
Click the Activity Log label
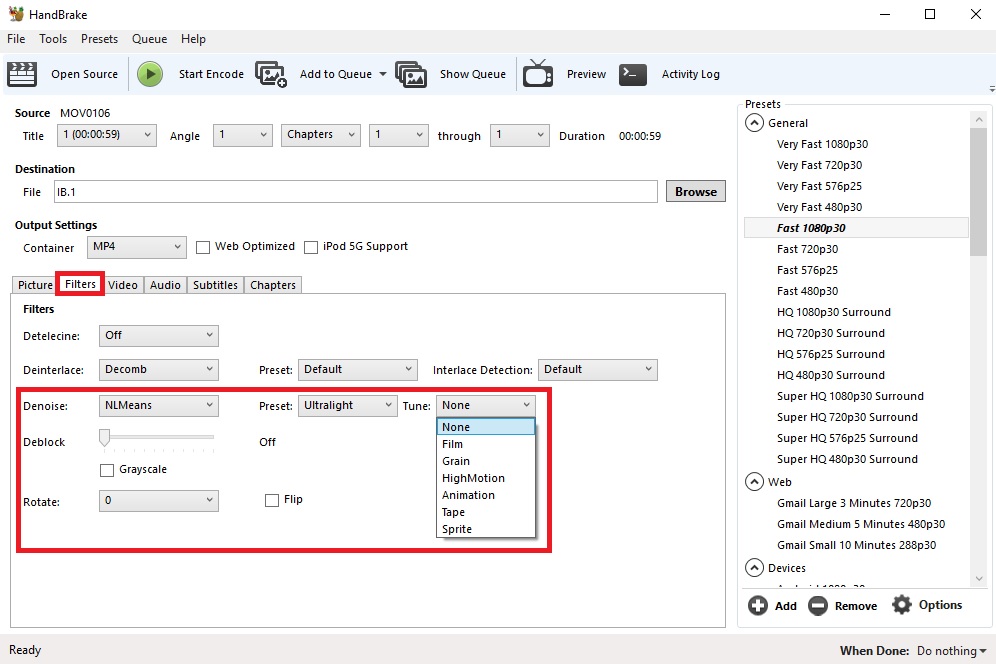690,74
